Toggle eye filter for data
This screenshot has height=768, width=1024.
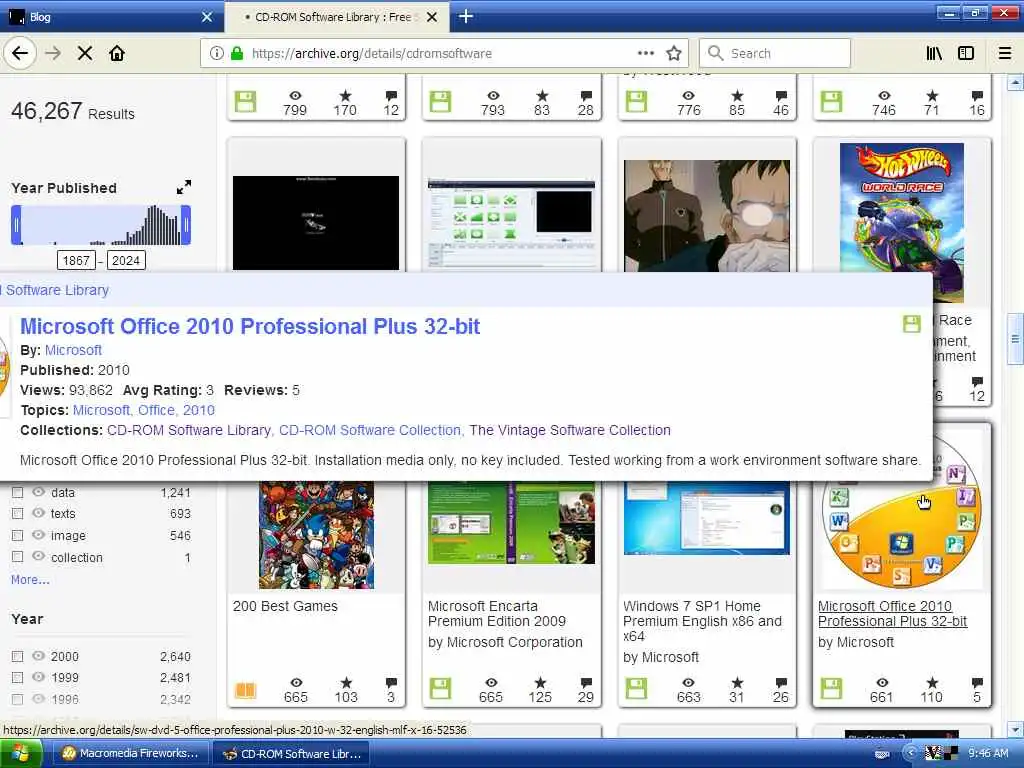click(39, 492)
